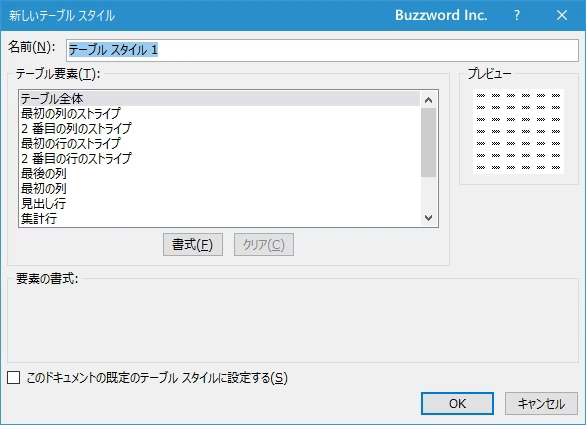Select 2 番目の列のストライプ list item

point(220,129)
